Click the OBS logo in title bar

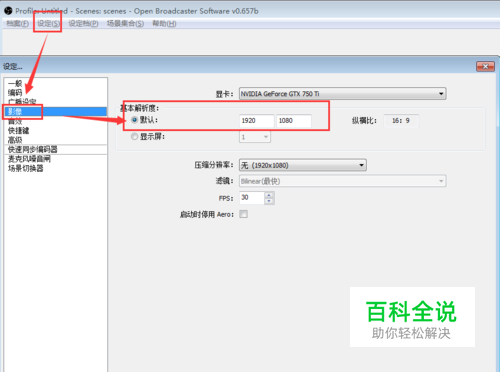[x=8, y=11]
